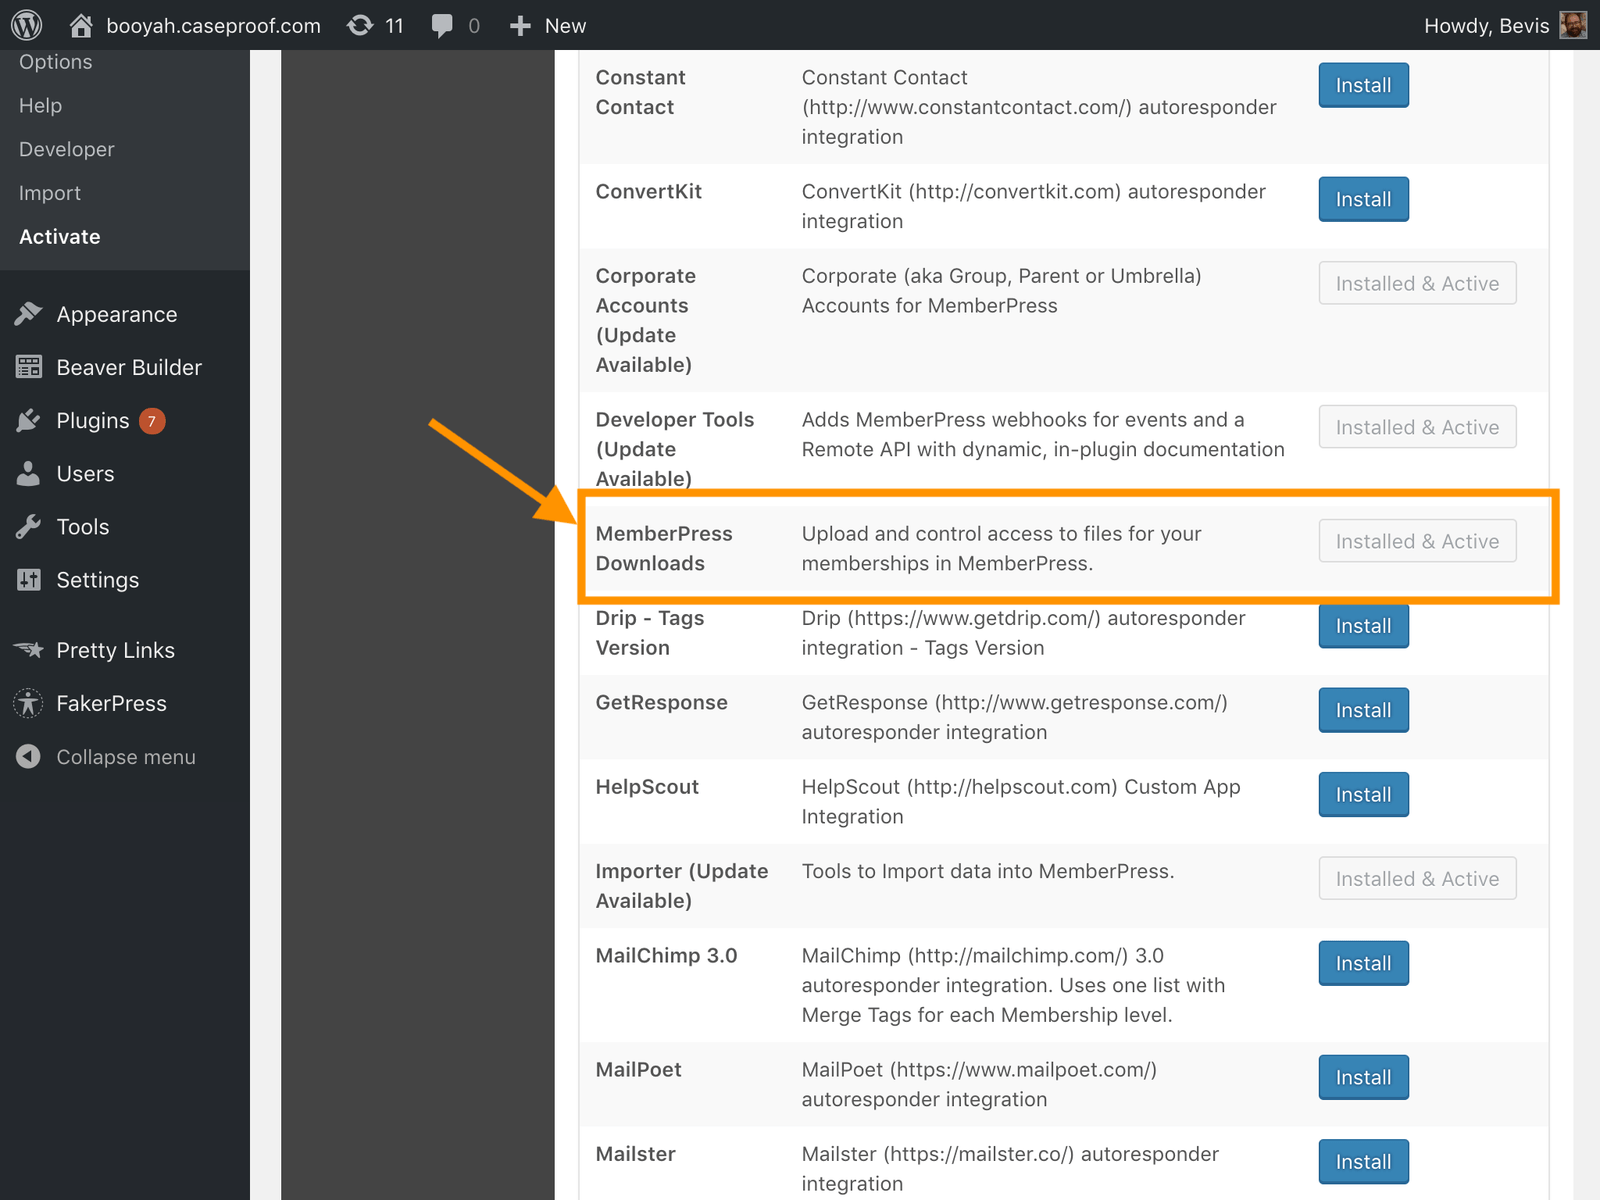This screenshot has height=1200, width=1600.
Task: Click the home icon beside booyah.caseproof.com
Action: [81, 25]
